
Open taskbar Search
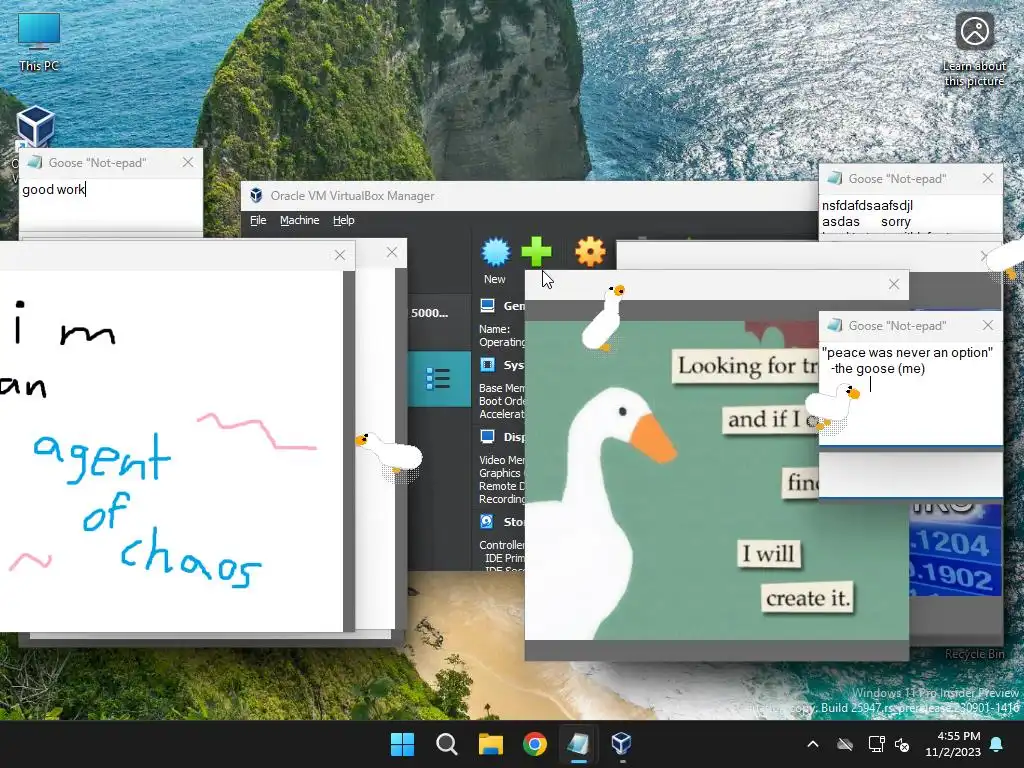click(x=447, y=744)
